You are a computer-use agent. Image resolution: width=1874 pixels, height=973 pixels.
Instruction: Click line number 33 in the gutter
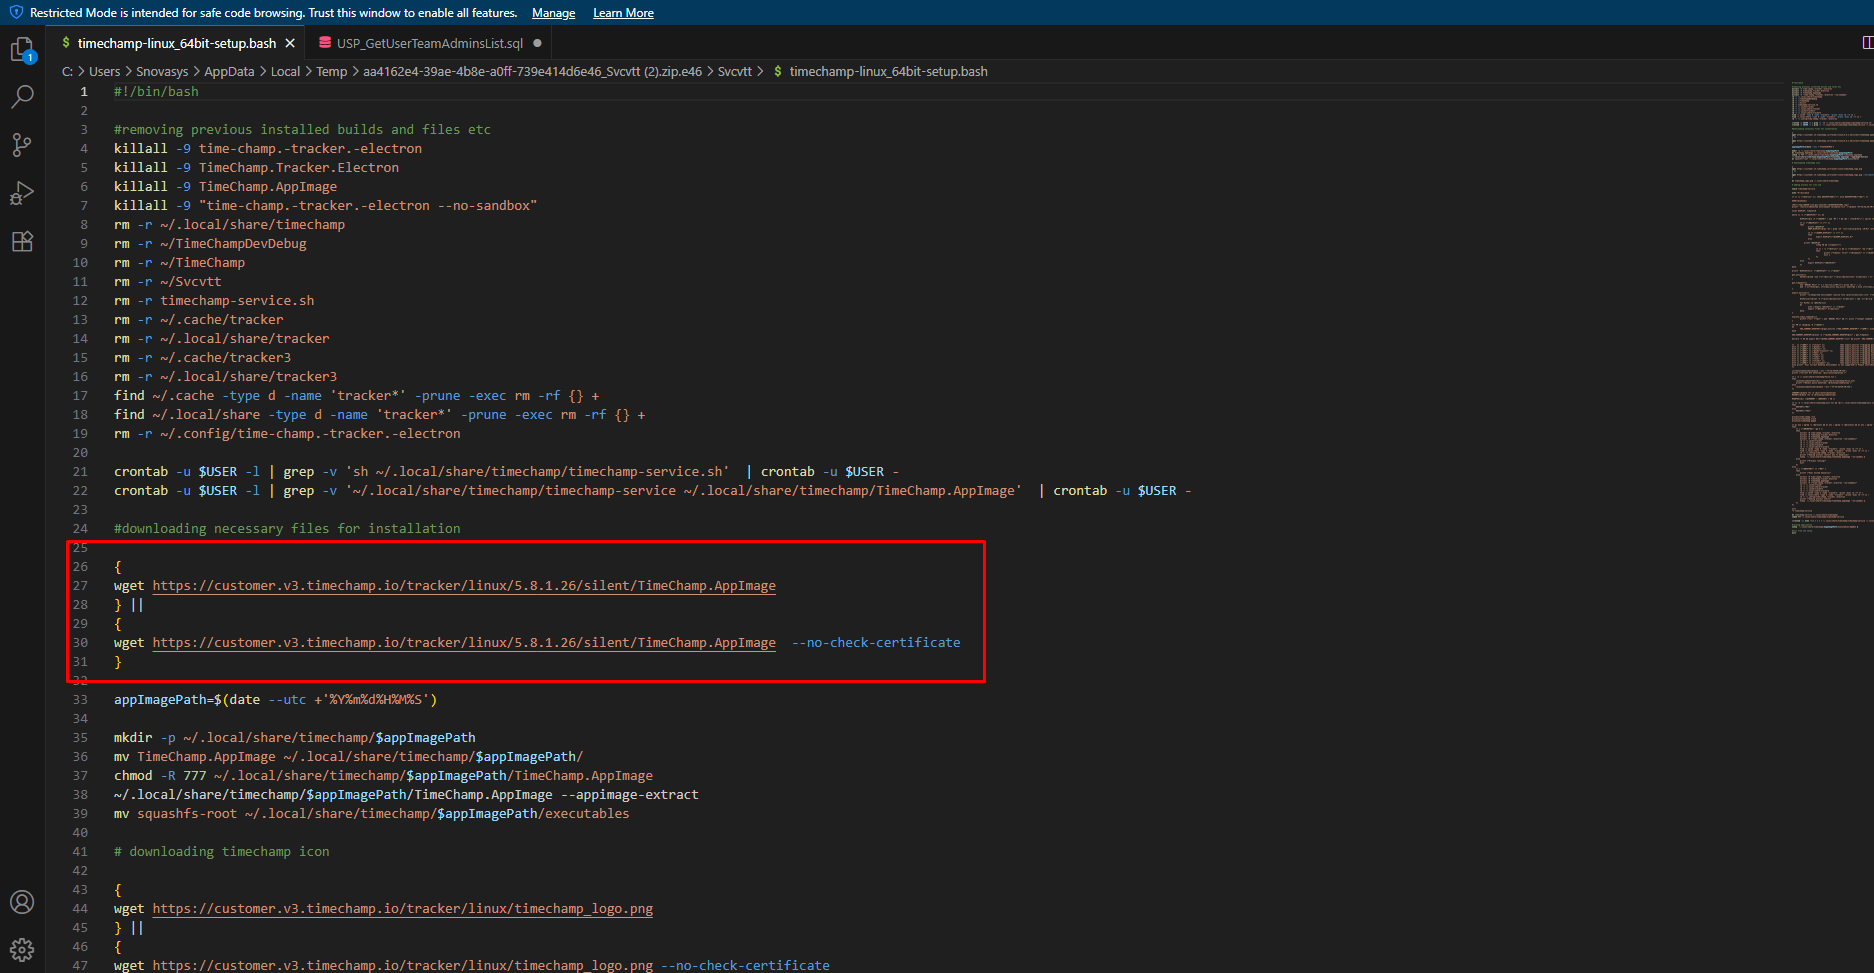(x=80, y=700)
